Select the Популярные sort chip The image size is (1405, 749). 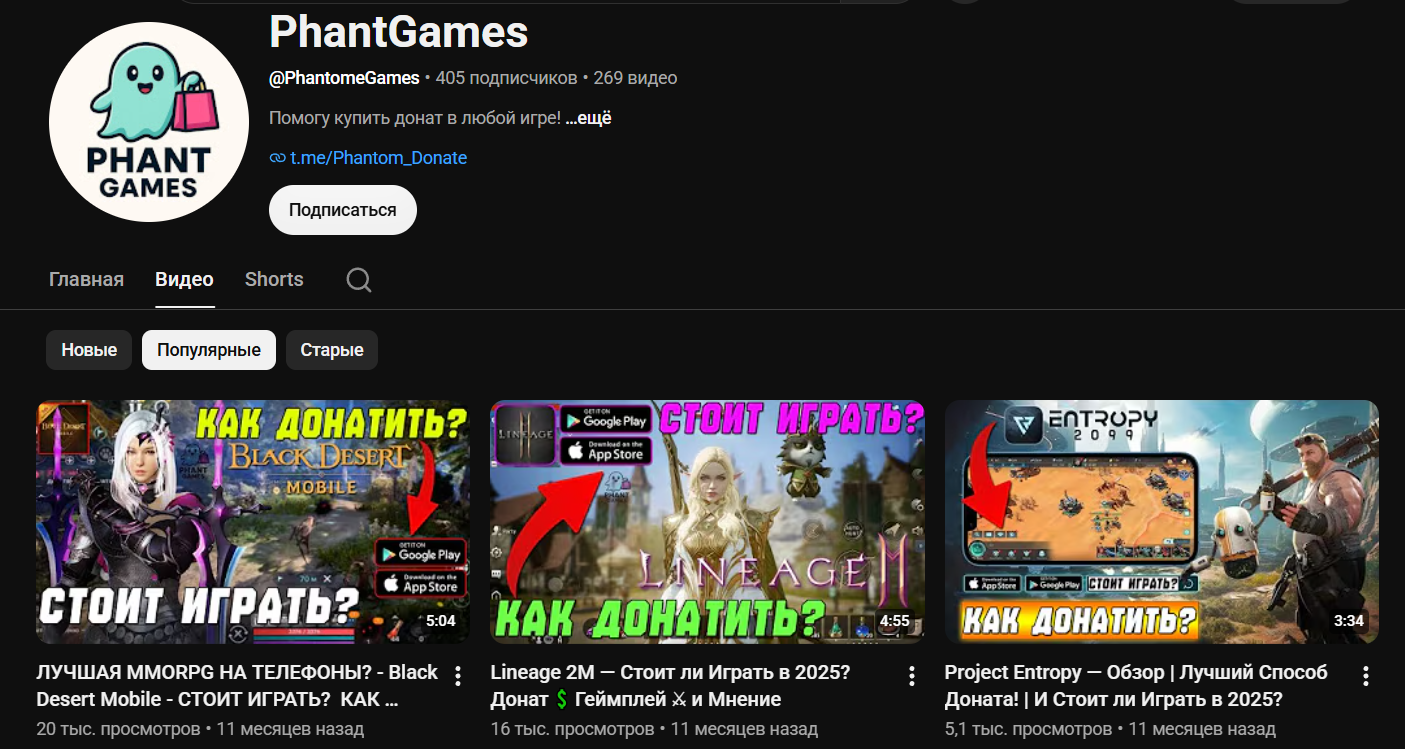click(x=209, y=350)
